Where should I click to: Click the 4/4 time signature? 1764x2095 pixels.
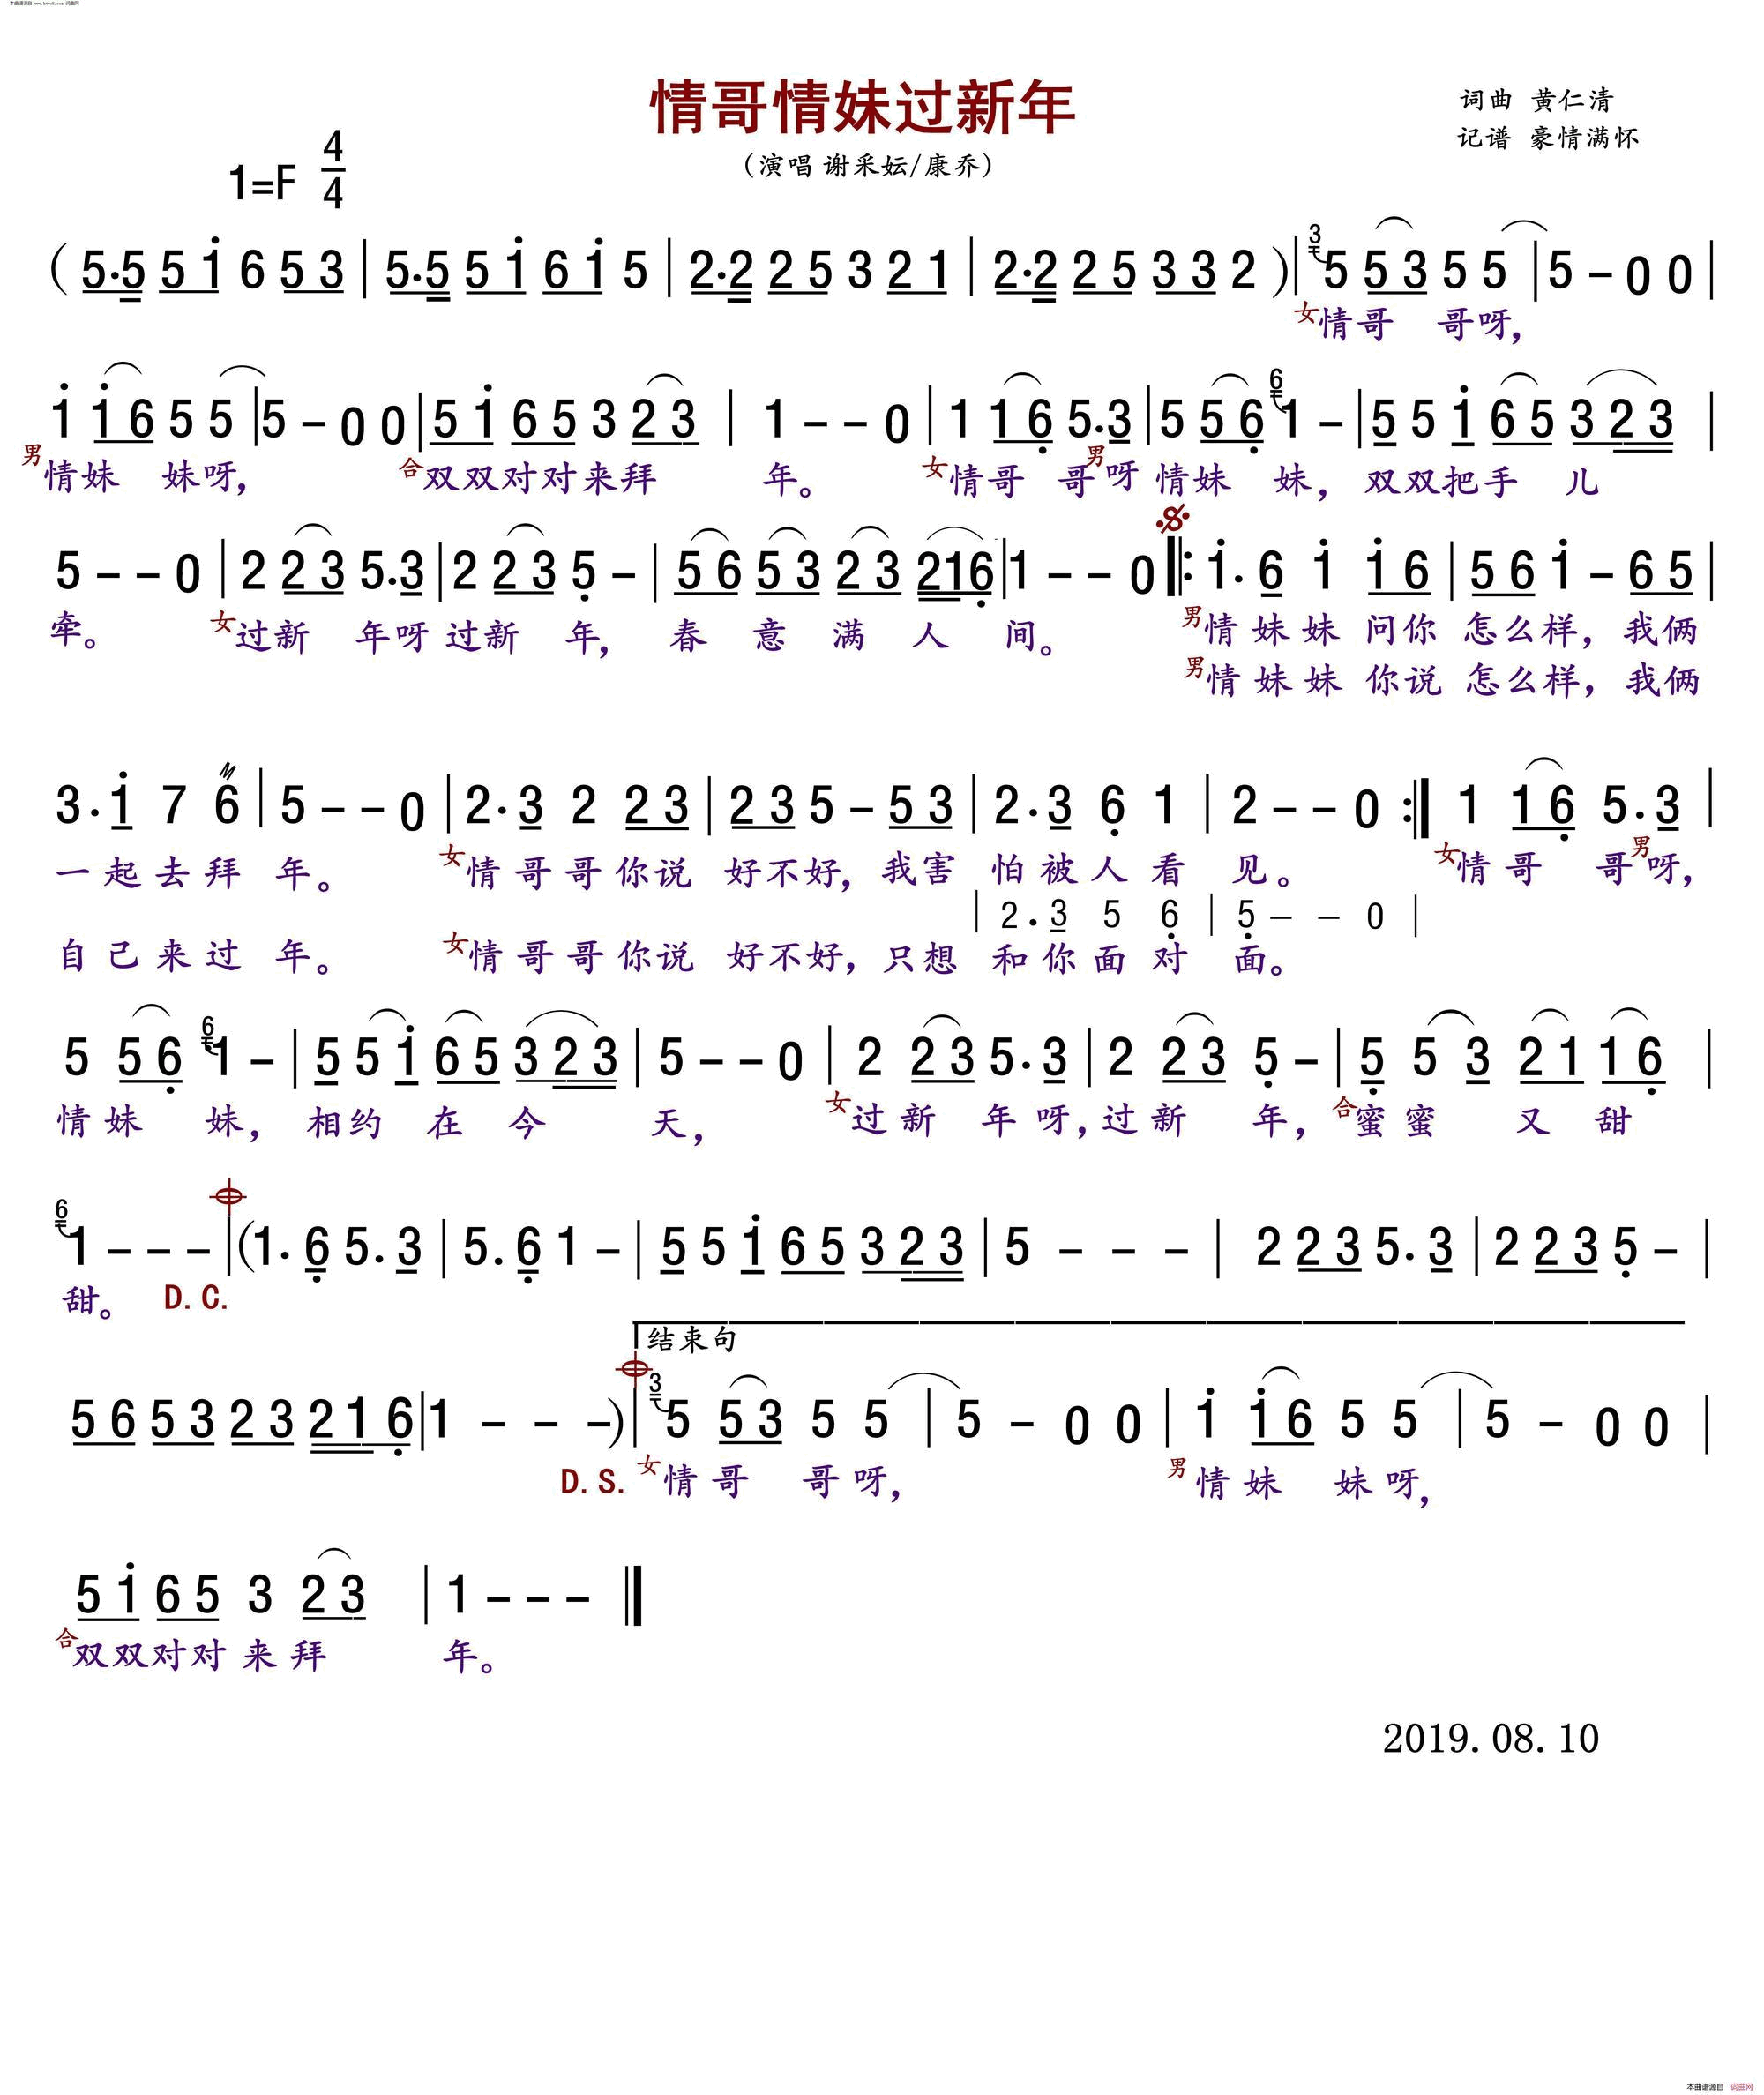[x=333, y=170]
